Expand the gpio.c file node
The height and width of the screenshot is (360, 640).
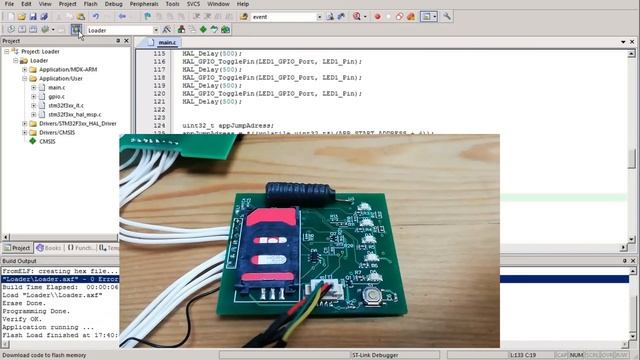coord(33,96)
